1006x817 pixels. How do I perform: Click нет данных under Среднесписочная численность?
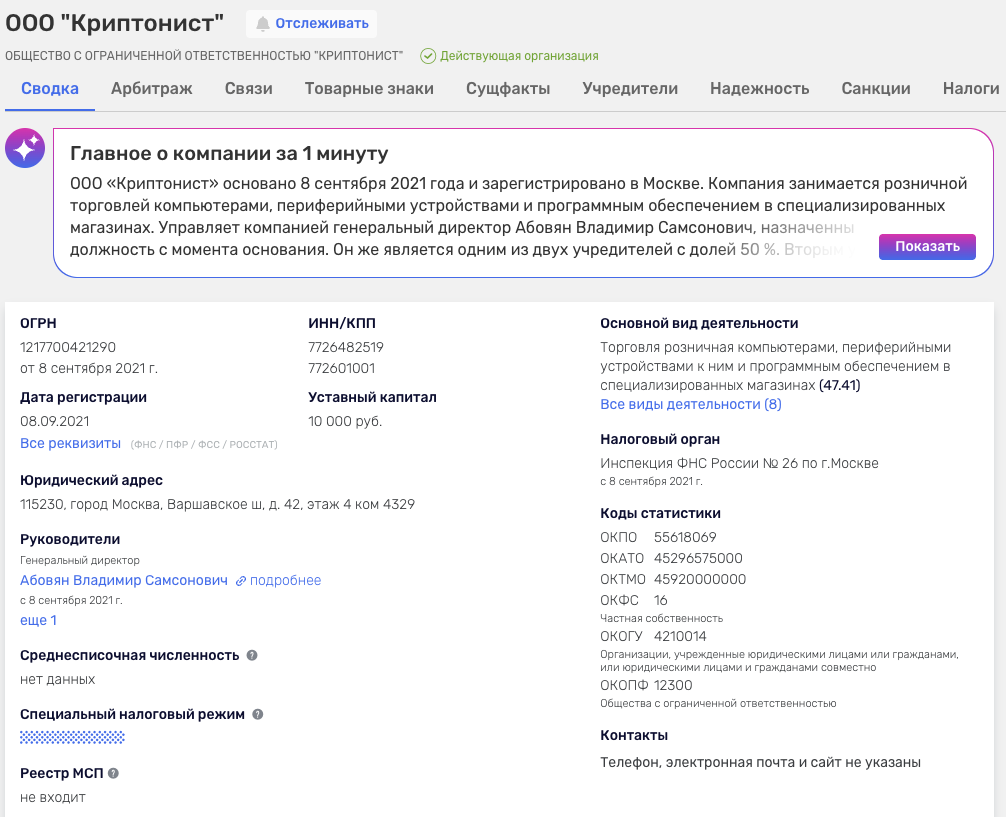58,680
